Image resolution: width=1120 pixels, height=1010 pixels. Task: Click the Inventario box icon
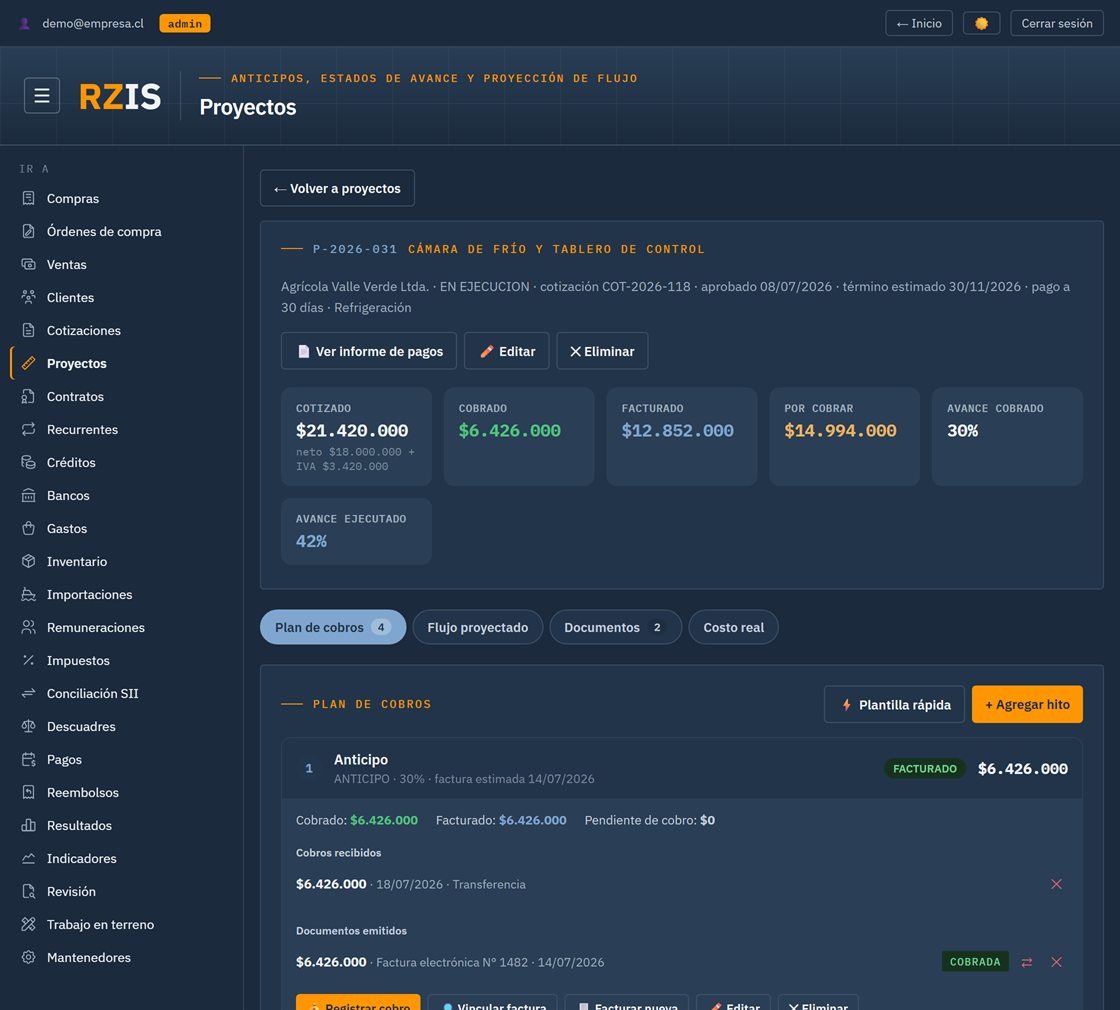tap(29, 561)
